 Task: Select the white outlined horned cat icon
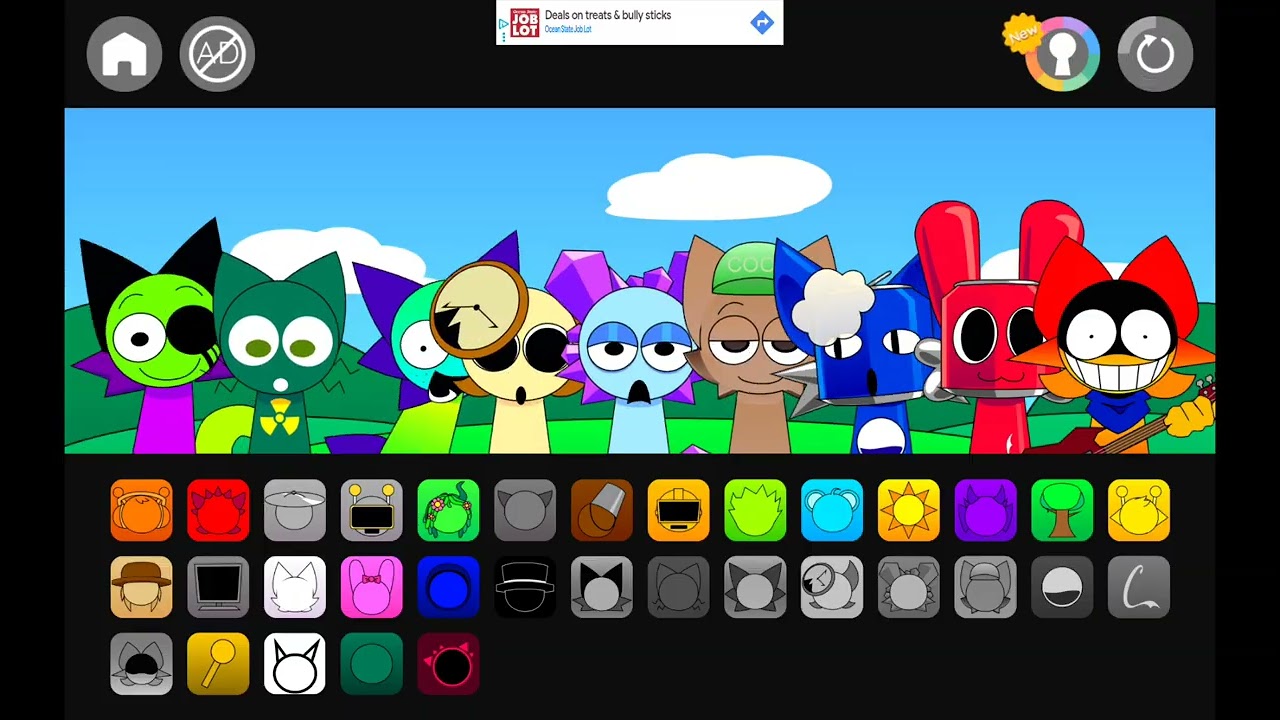[x=295, y=664]
